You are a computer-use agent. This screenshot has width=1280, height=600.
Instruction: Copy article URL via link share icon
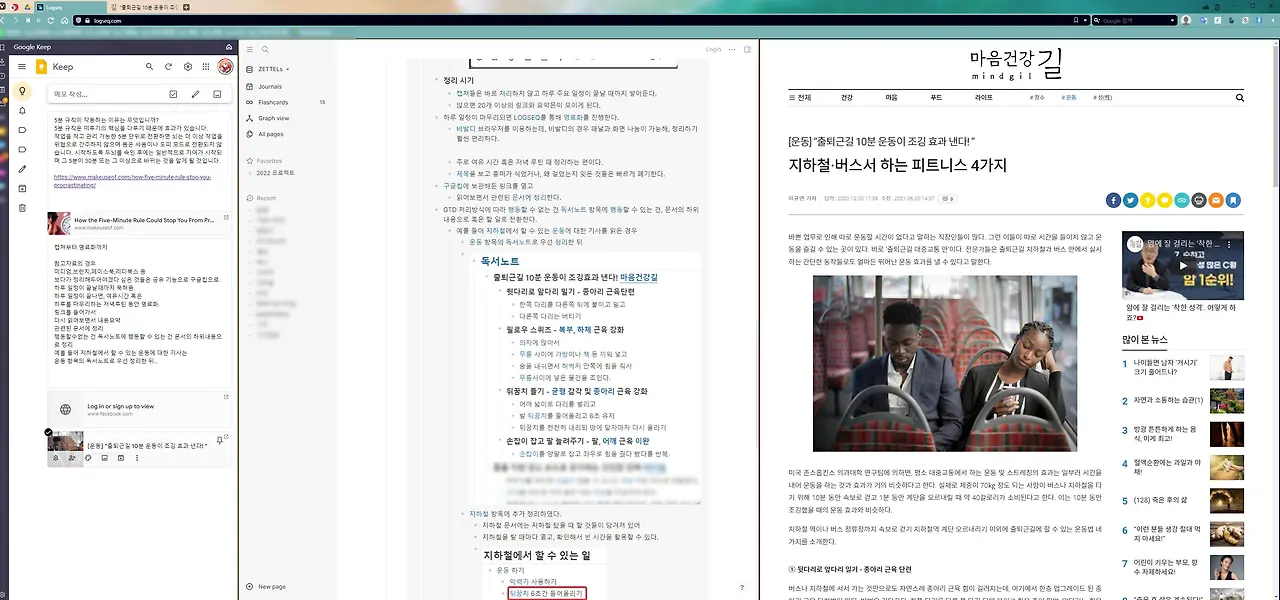(x=1182, y=200)
